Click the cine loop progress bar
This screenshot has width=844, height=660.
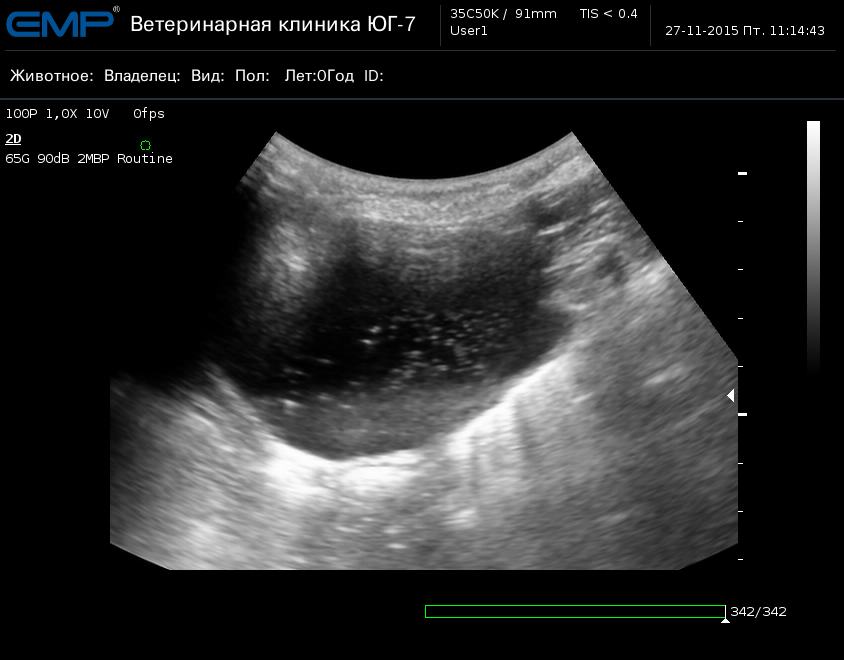point(575,611)
